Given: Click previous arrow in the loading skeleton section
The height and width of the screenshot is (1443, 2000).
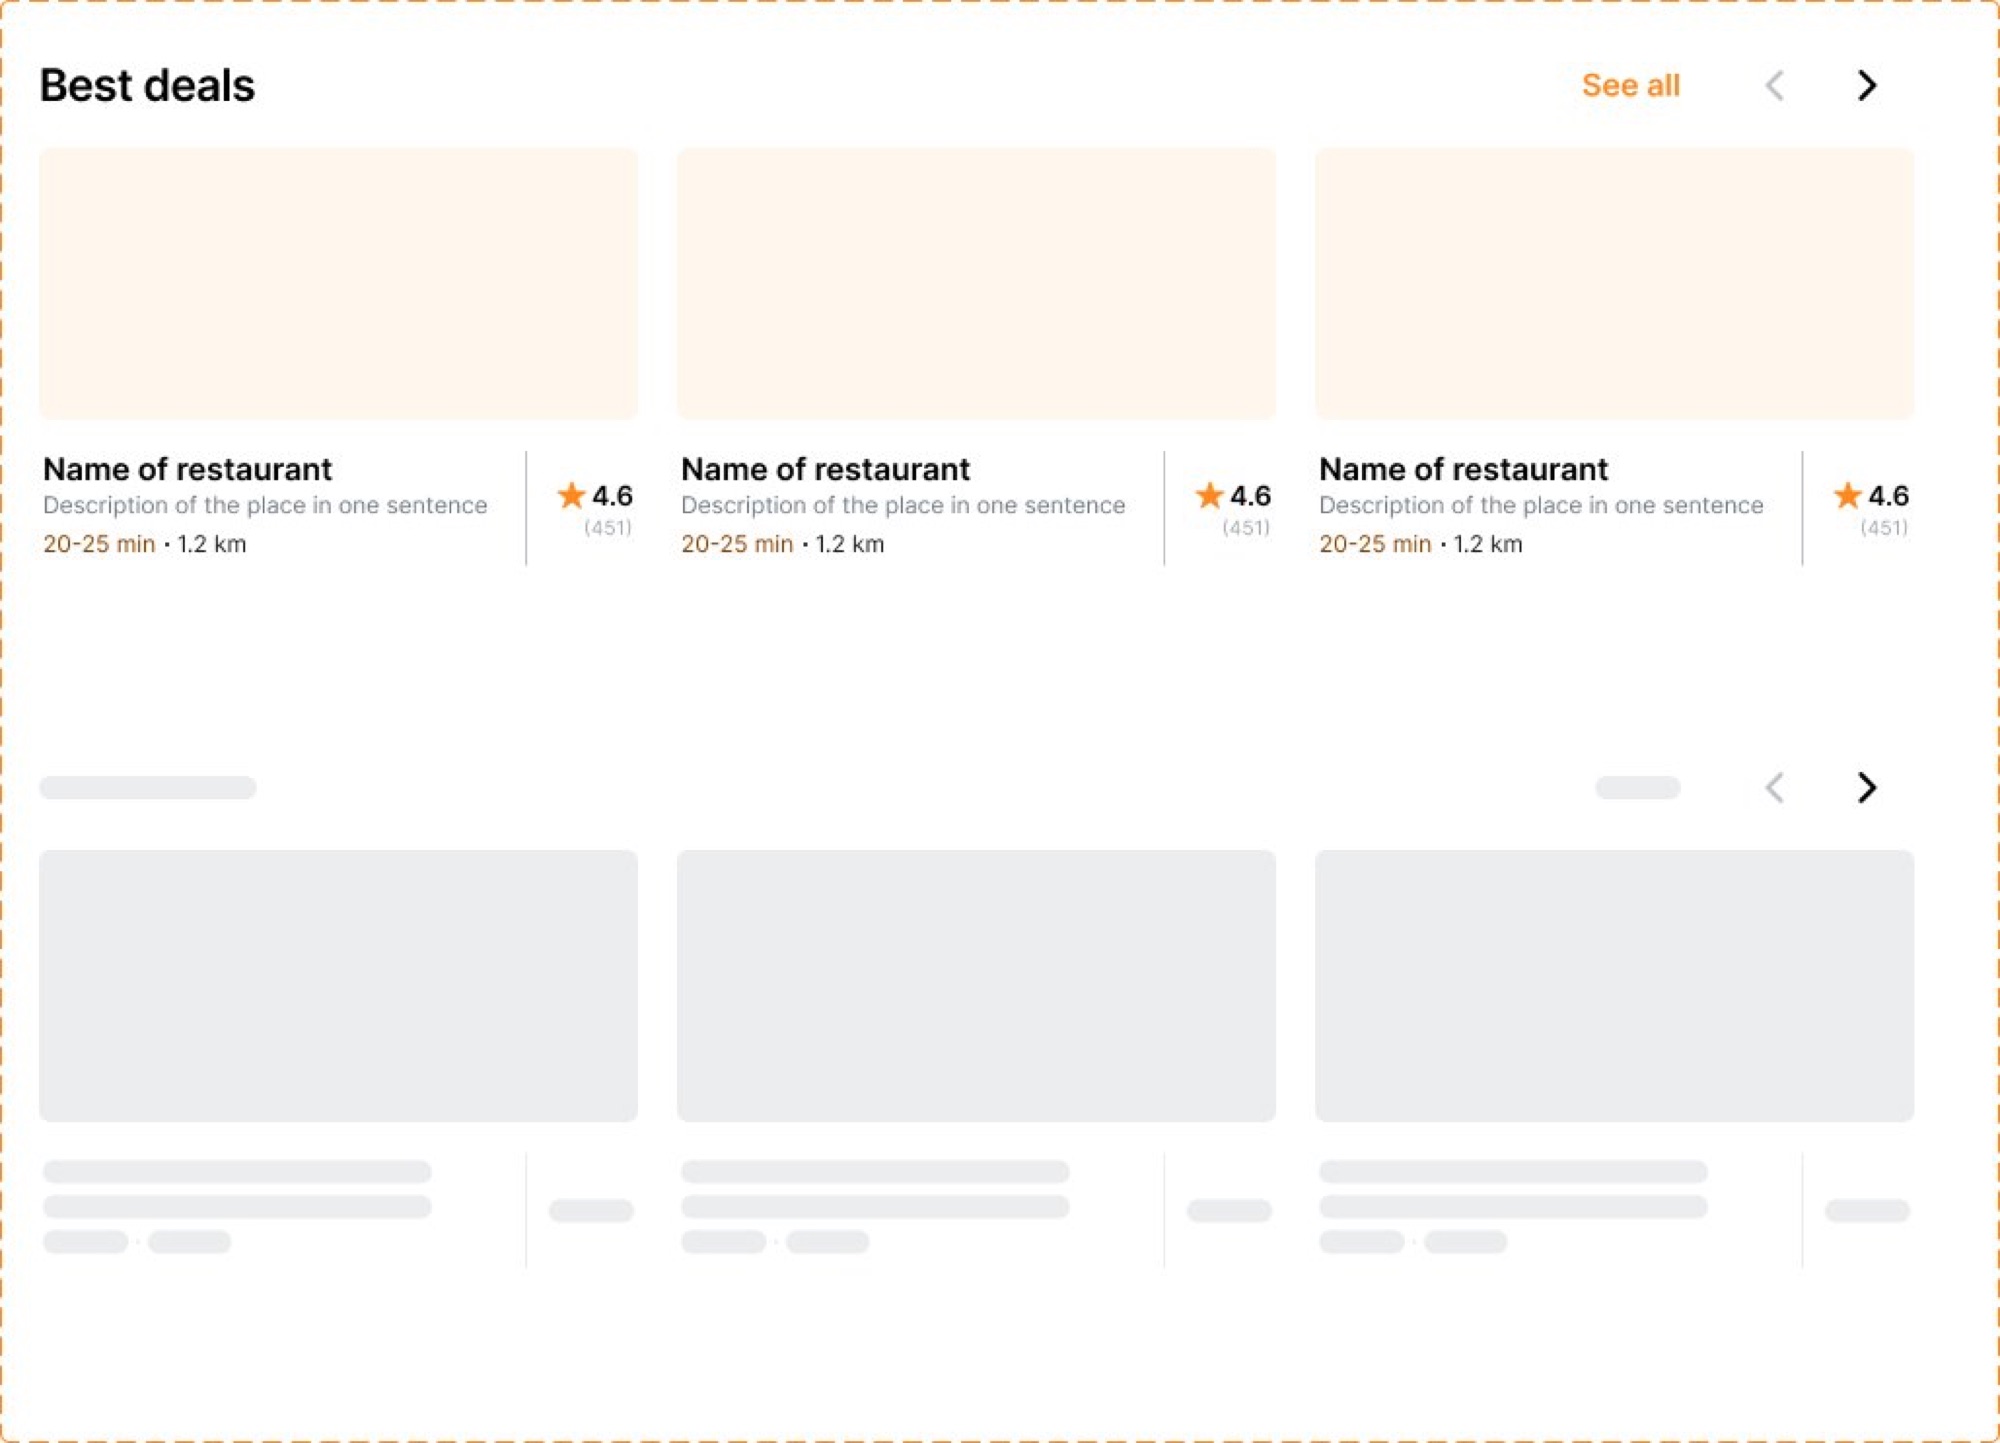Looking at the screenshot, I should tap(1775, 788).
